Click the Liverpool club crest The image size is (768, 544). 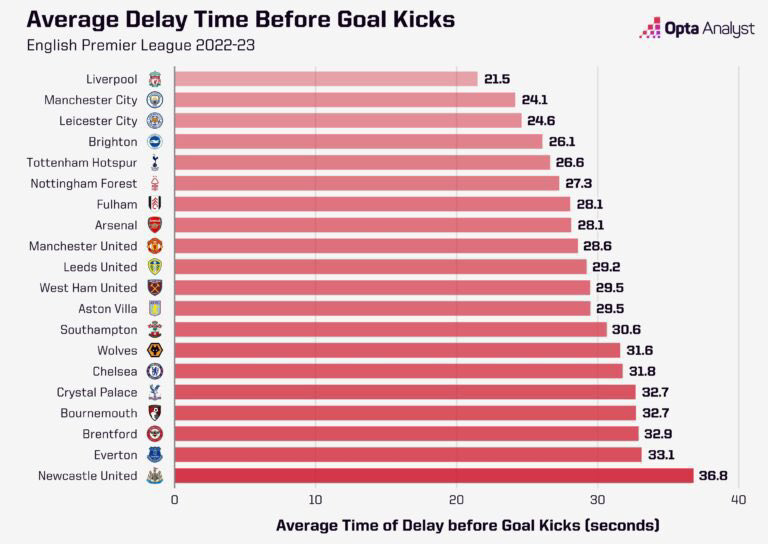point(155,79)
